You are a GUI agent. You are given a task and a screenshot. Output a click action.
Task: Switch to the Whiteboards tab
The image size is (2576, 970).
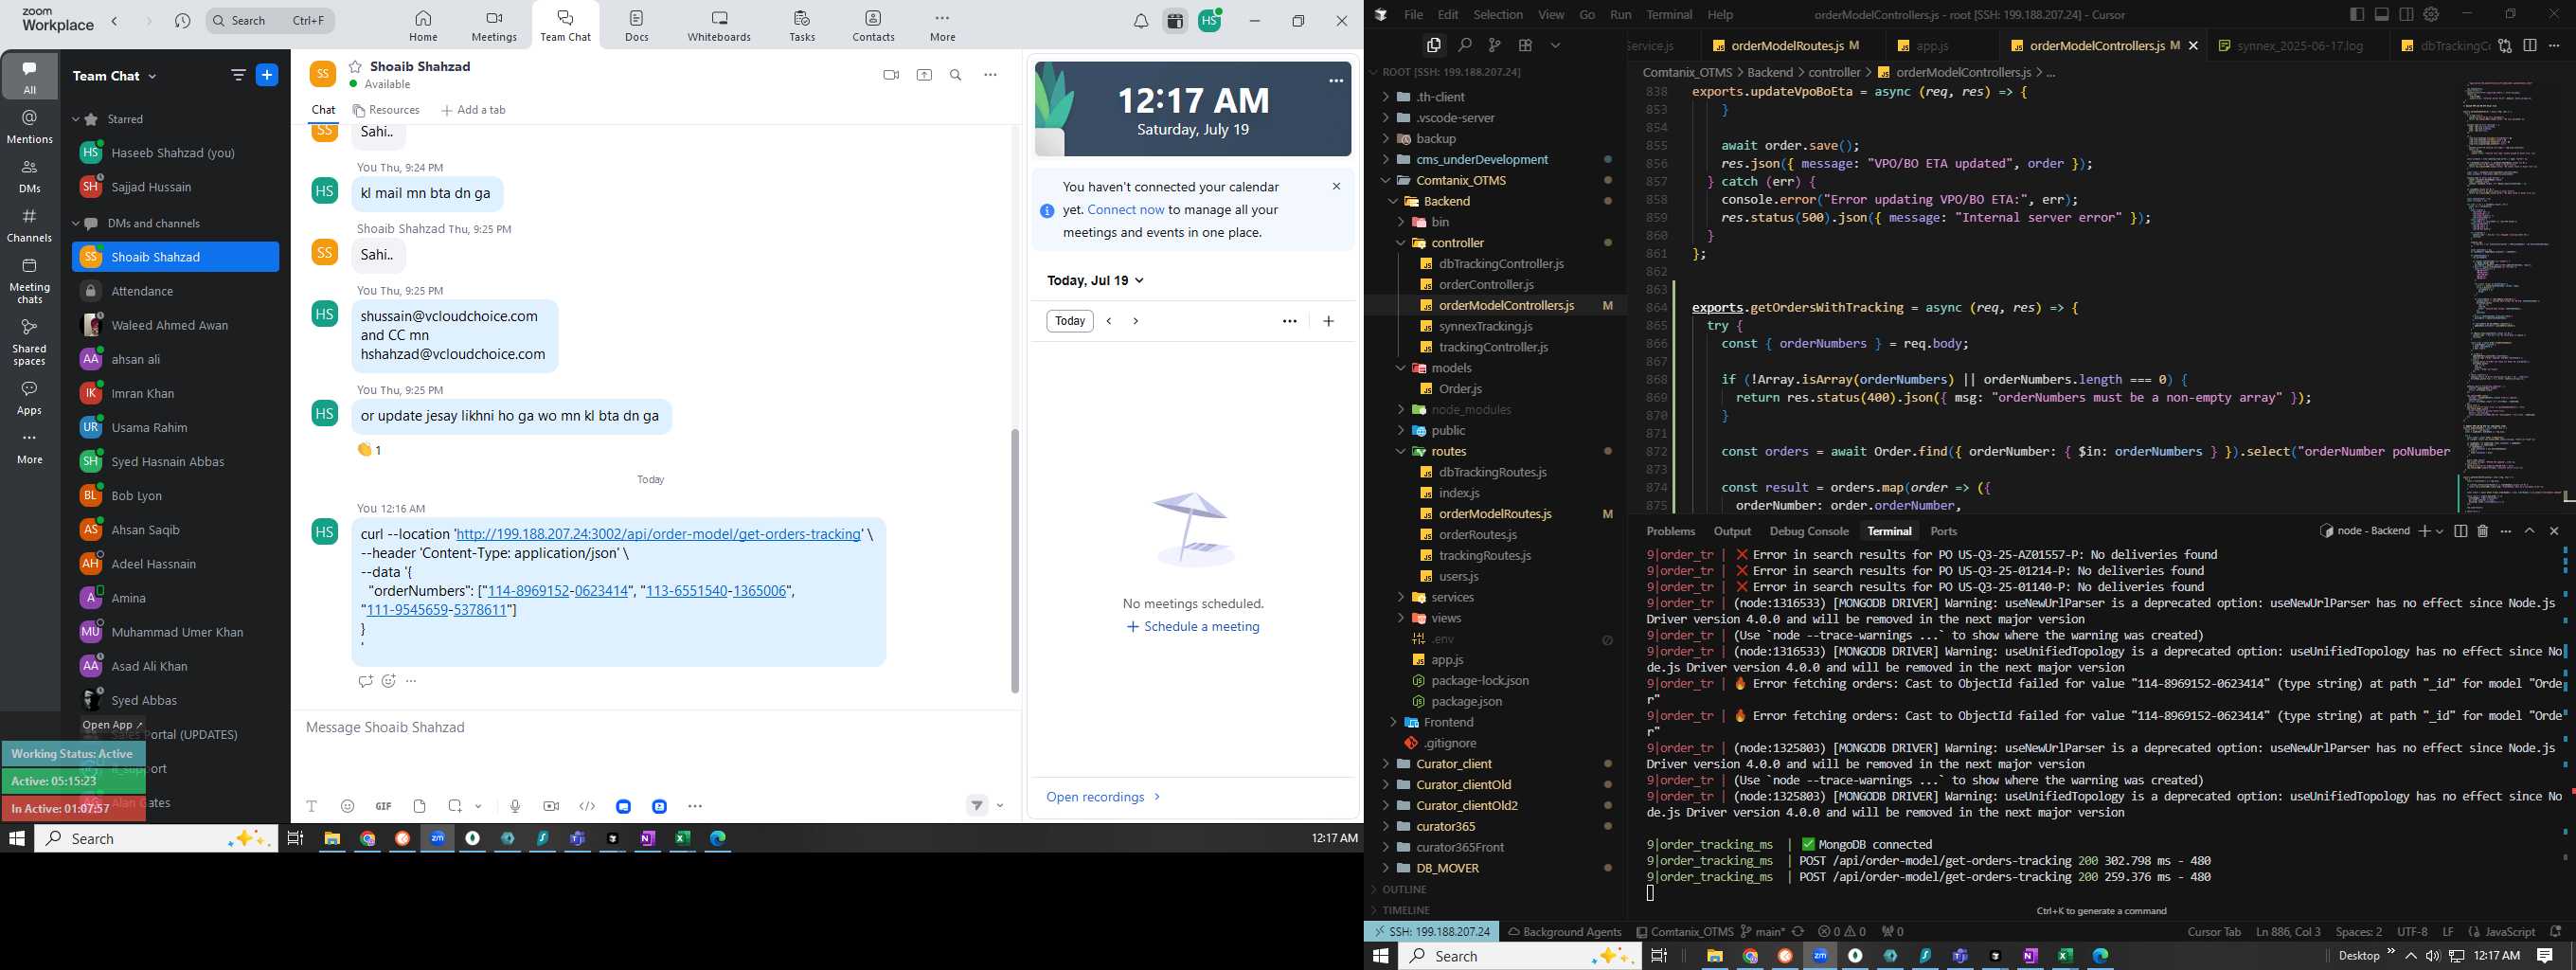(719, 26)
